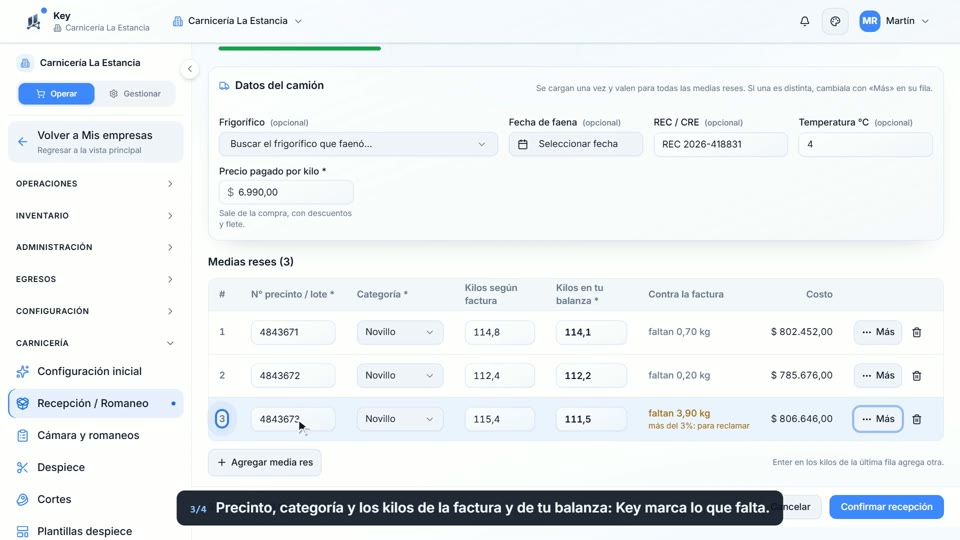Viewport: 960px width, 540px height.
Task: Click the Plantillas despiece icon
Action: pos(23,531)
